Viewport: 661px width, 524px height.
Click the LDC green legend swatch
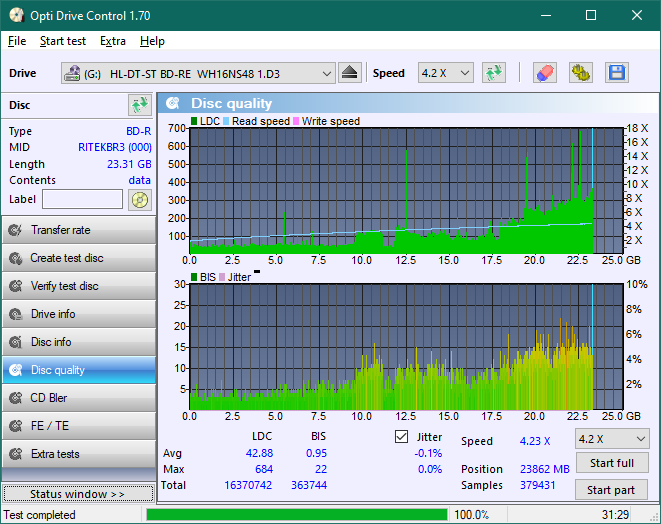coord(194,121)
